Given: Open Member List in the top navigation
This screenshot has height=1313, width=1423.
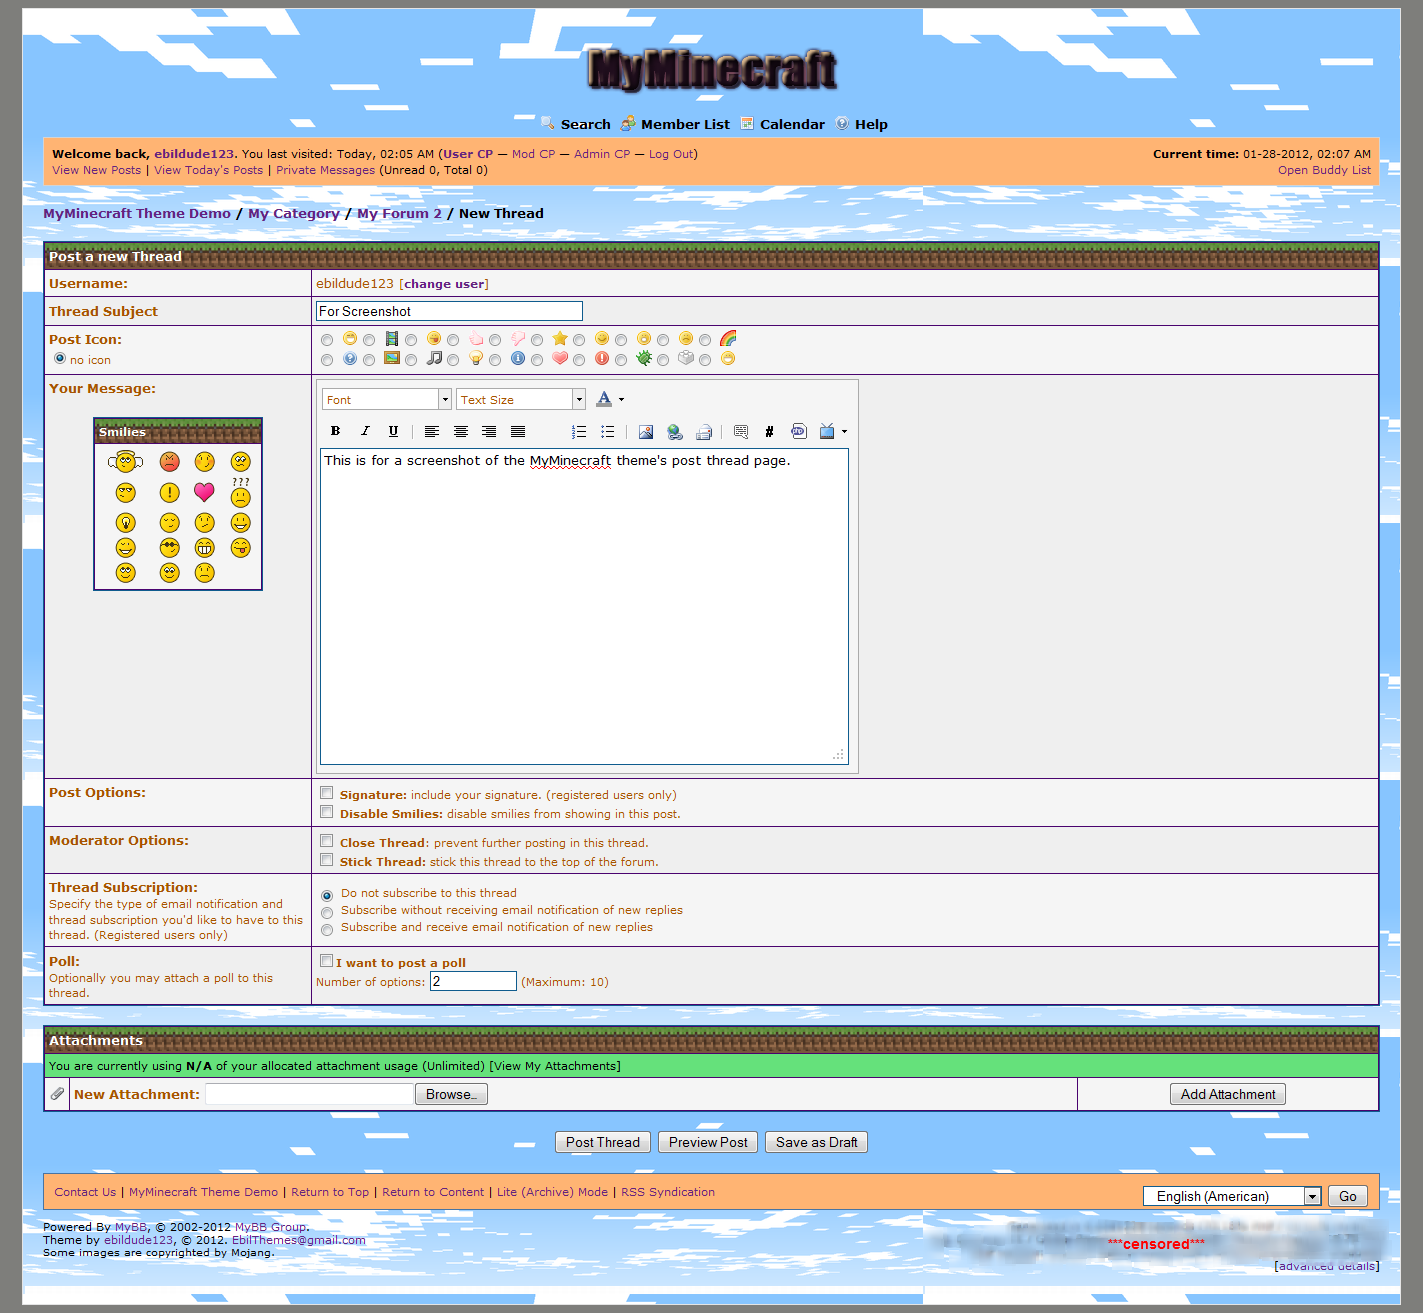Looking at the screenshot, I should pyautogui.click(x=685, y=125).
